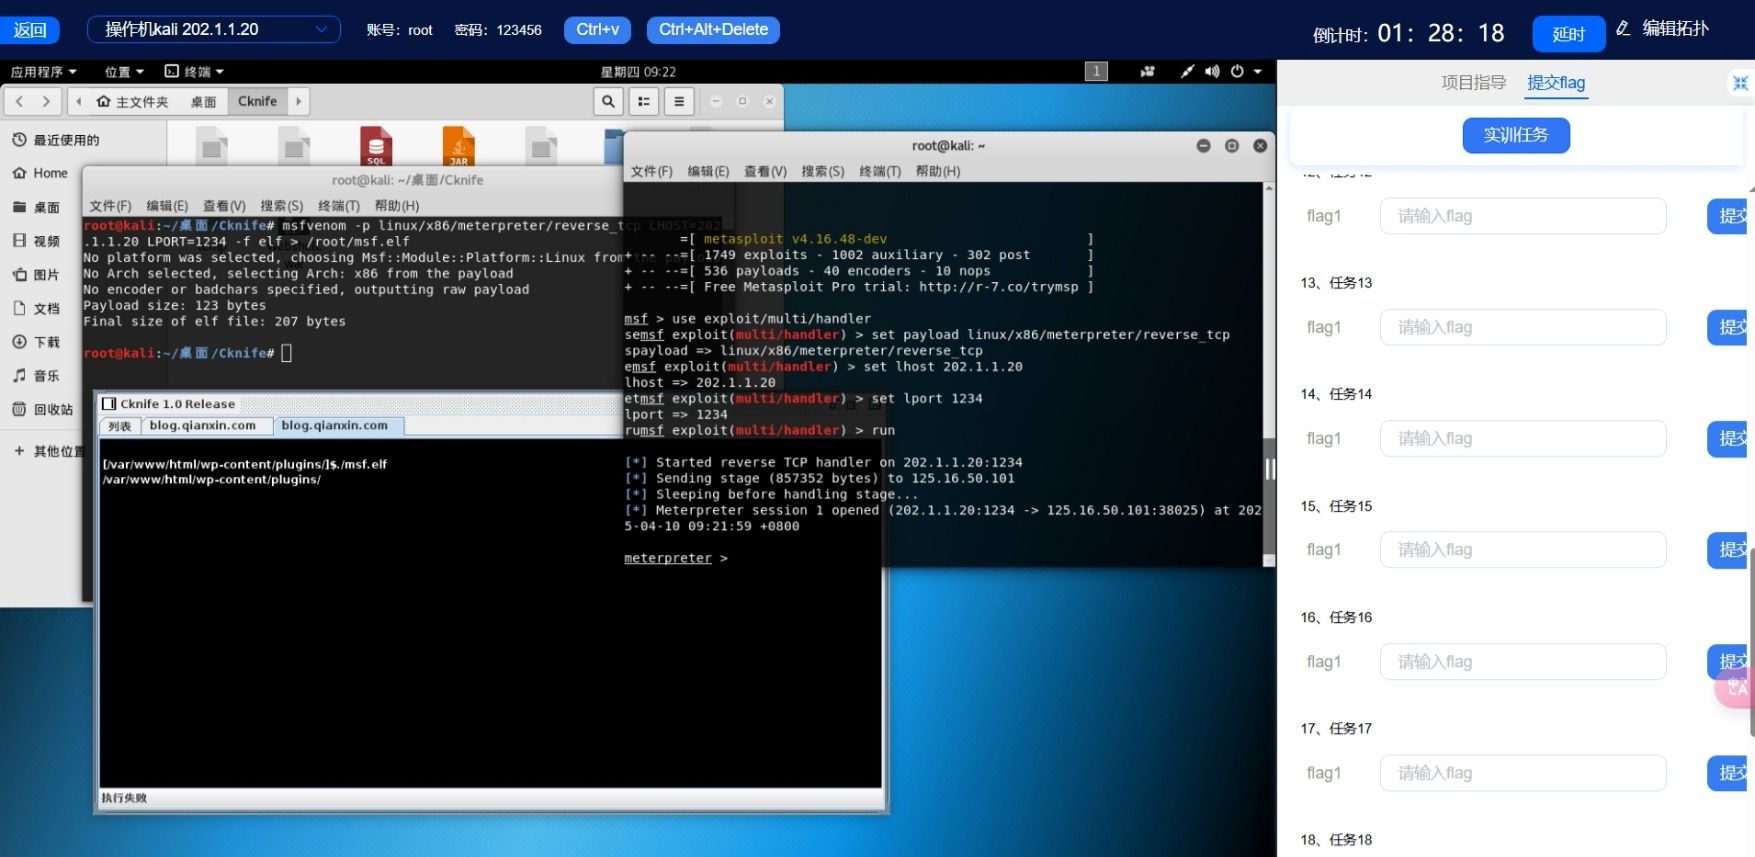The image size is (1755, 857).
Task: Click the 延时 extend time button
Action: point(1568,34)
